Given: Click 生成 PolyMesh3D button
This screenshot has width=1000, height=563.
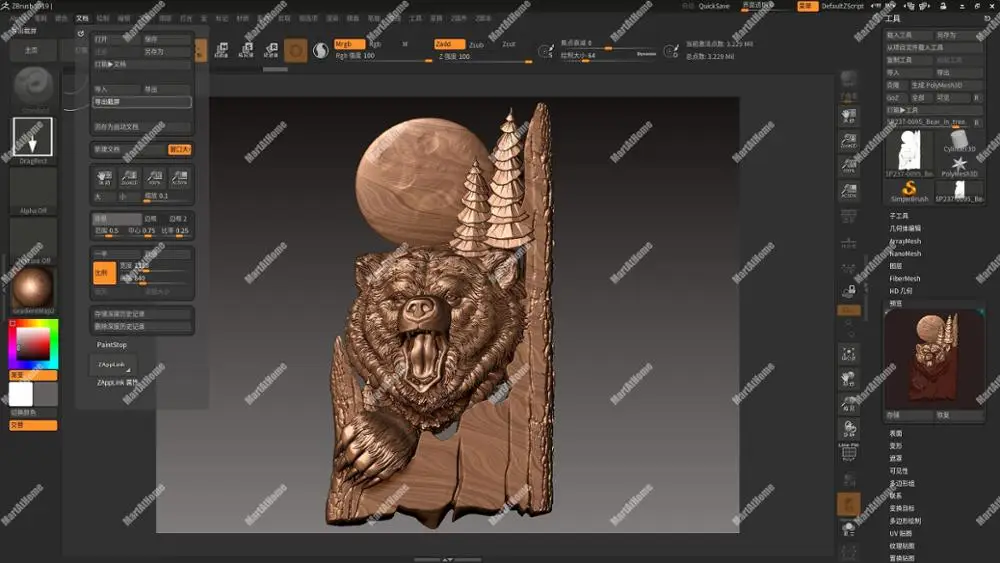Looking at the screenshot, I should point(946,85).
